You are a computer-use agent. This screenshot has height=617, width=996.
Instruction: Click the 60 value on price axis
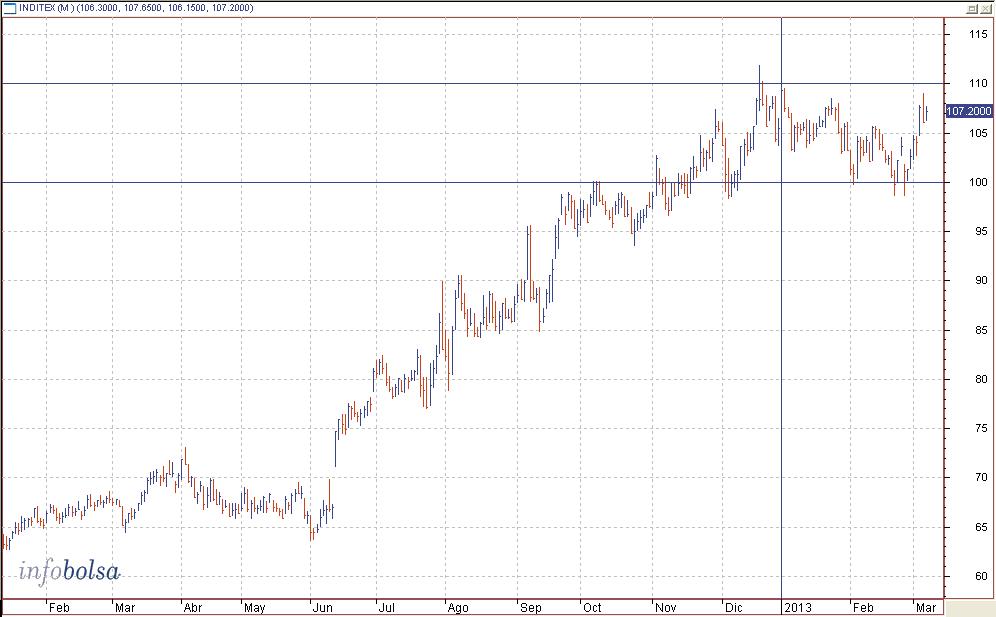point(981,576)
